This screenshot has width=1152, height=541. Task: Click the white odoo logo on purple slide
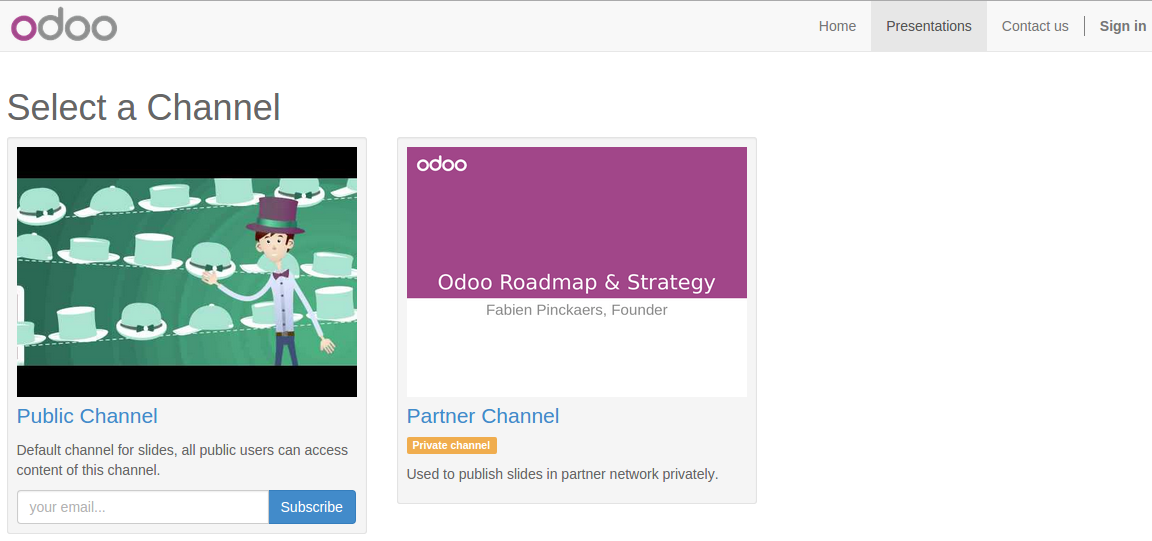click(x=441, y=164)
